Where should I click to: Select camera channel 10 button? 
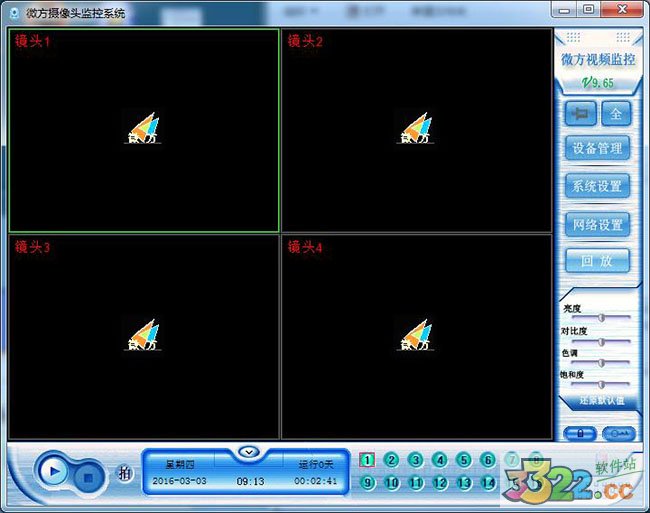(391, 483)
